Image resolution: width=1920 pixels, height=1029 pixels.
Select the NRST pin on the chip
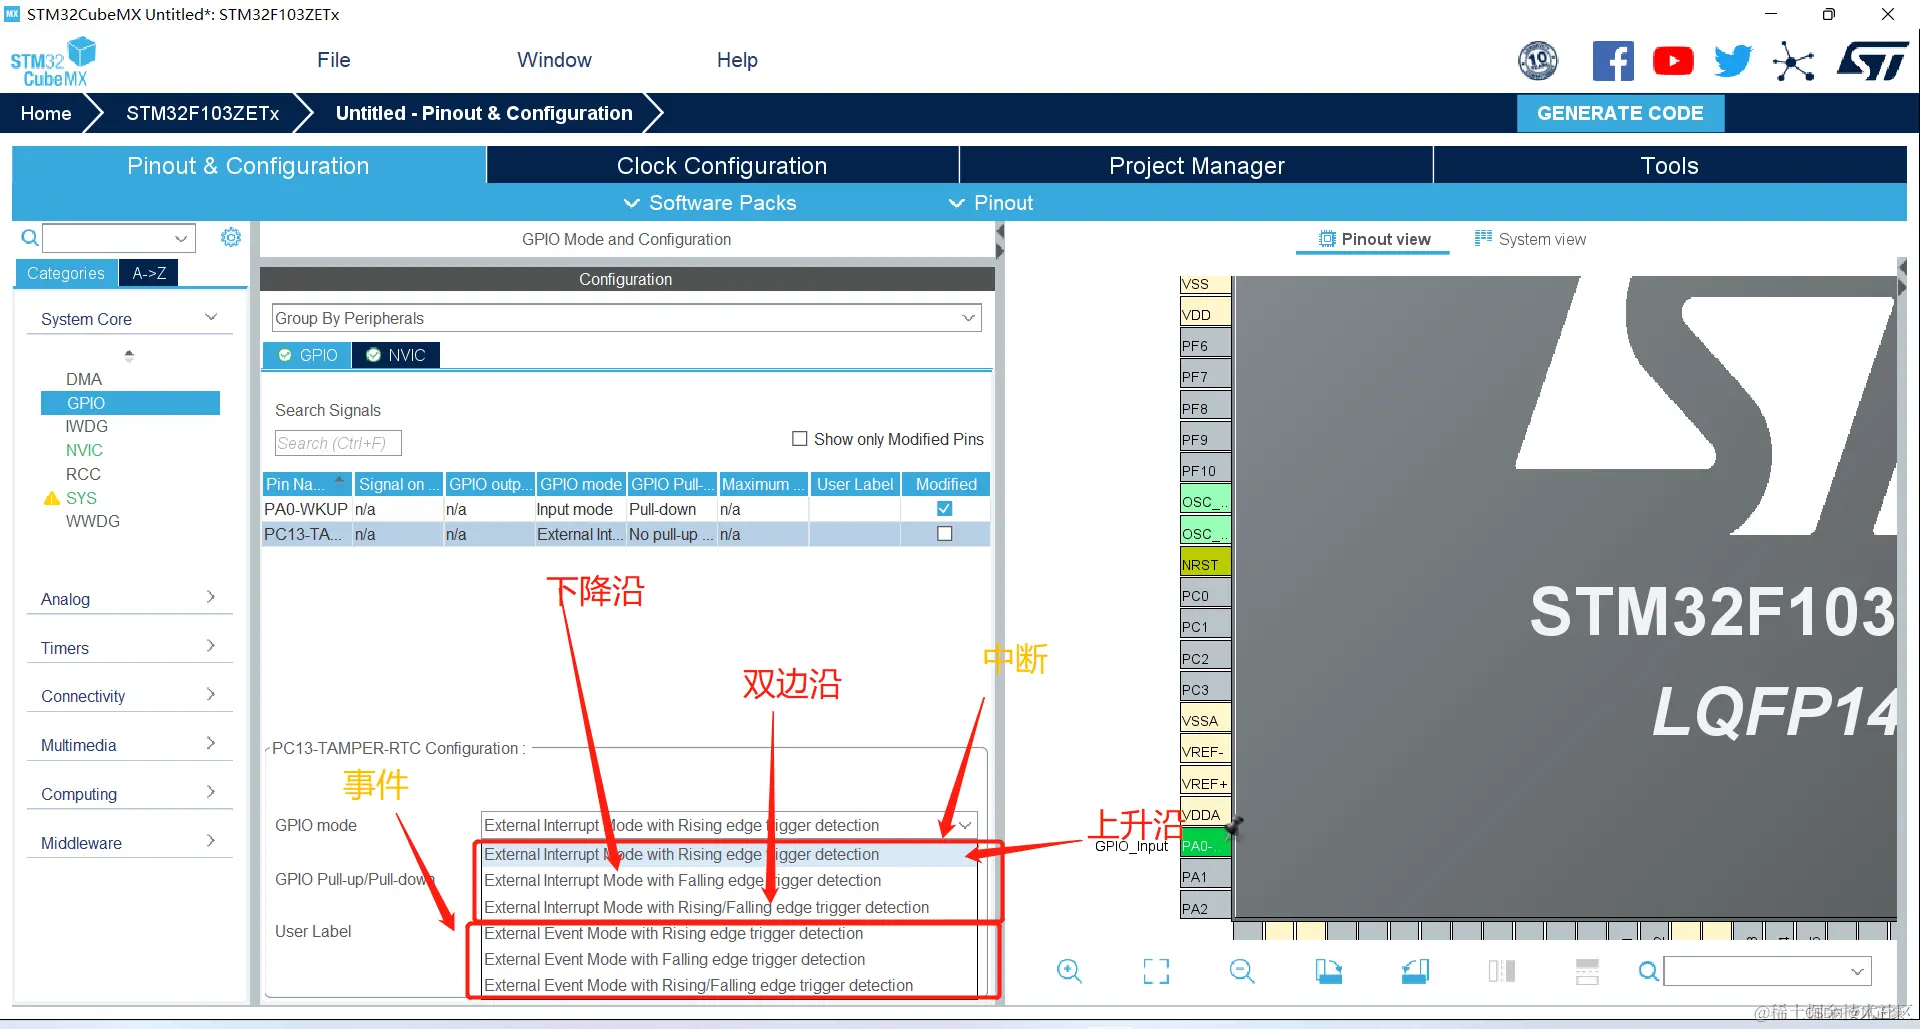tap(1205, 564)
